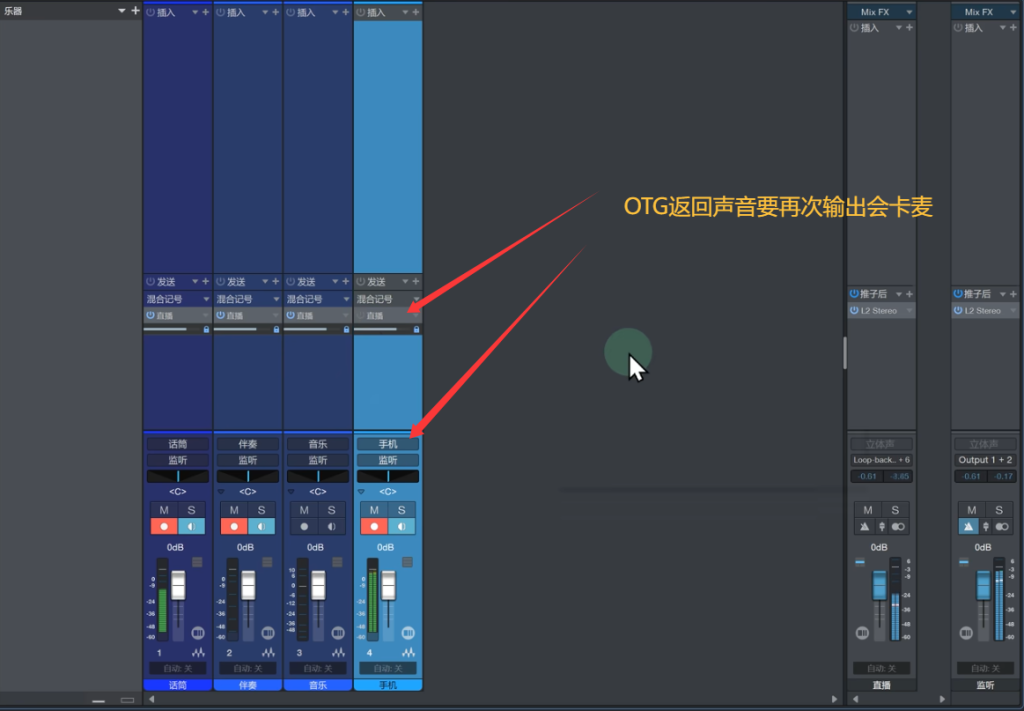Open the Mix FX dropdown on the 直播 bus
Image resolution: width=1024 pixels, height=711 pixels.
(910, 11)
